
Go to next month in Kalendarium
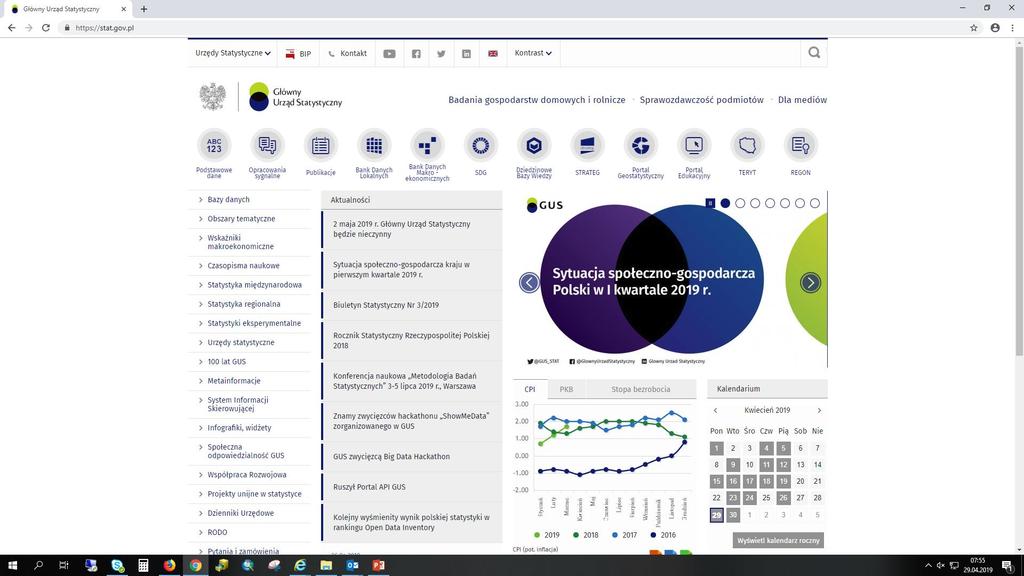tap(819, 411)
